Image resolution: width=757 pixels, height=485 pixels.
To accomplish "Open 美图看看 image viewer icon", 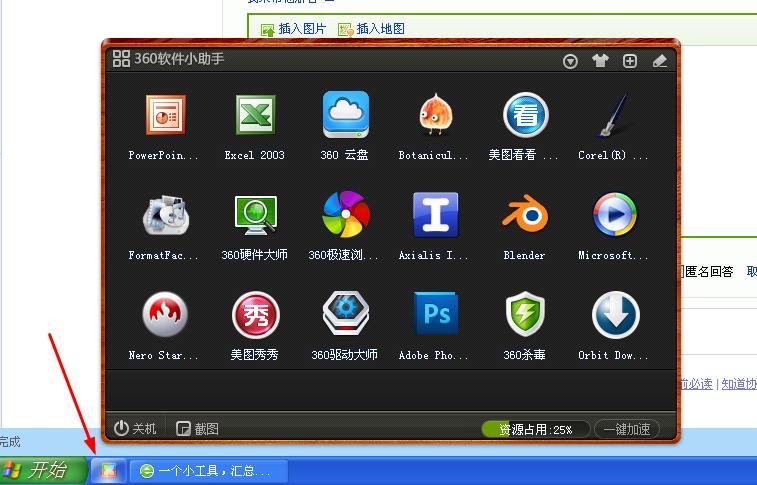I will pos(525,115).
